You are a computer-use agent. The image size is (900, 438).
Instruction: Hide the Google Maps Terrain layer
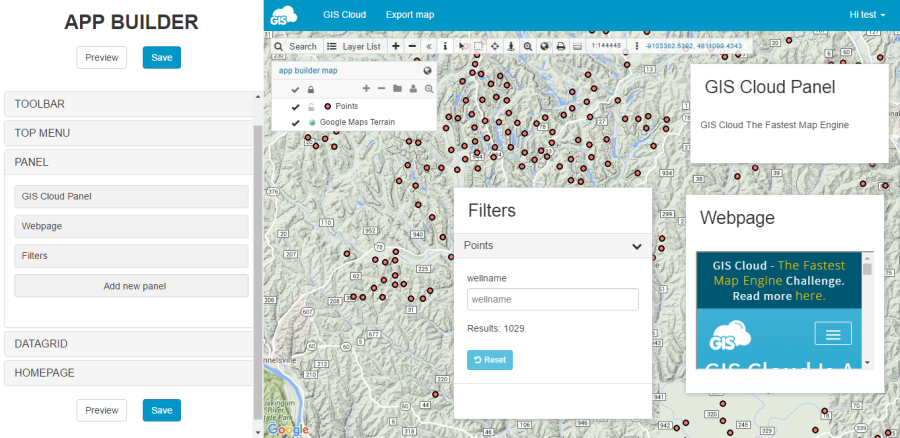coord(295,123)
